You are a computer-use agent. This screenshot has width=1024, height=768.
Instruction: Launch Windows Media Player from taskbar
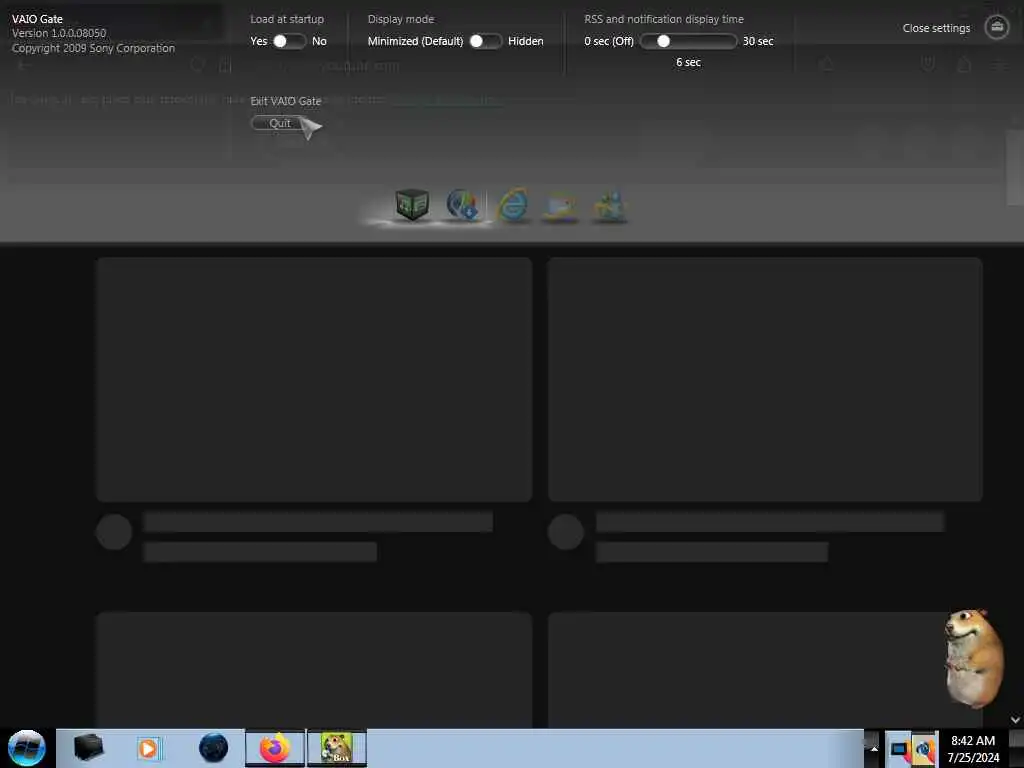pos(148,748)
